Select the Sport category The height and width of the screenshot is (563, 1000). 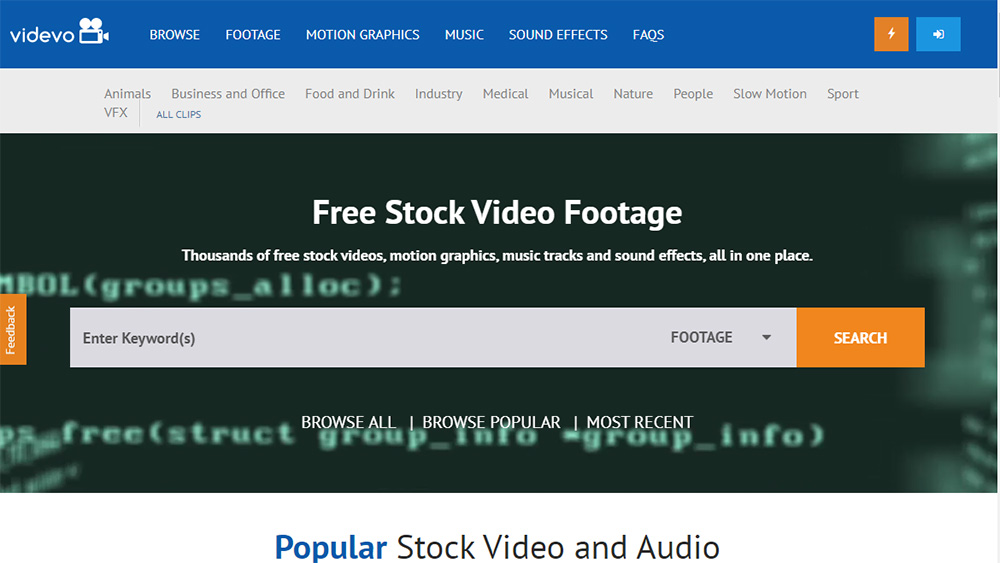842,94
